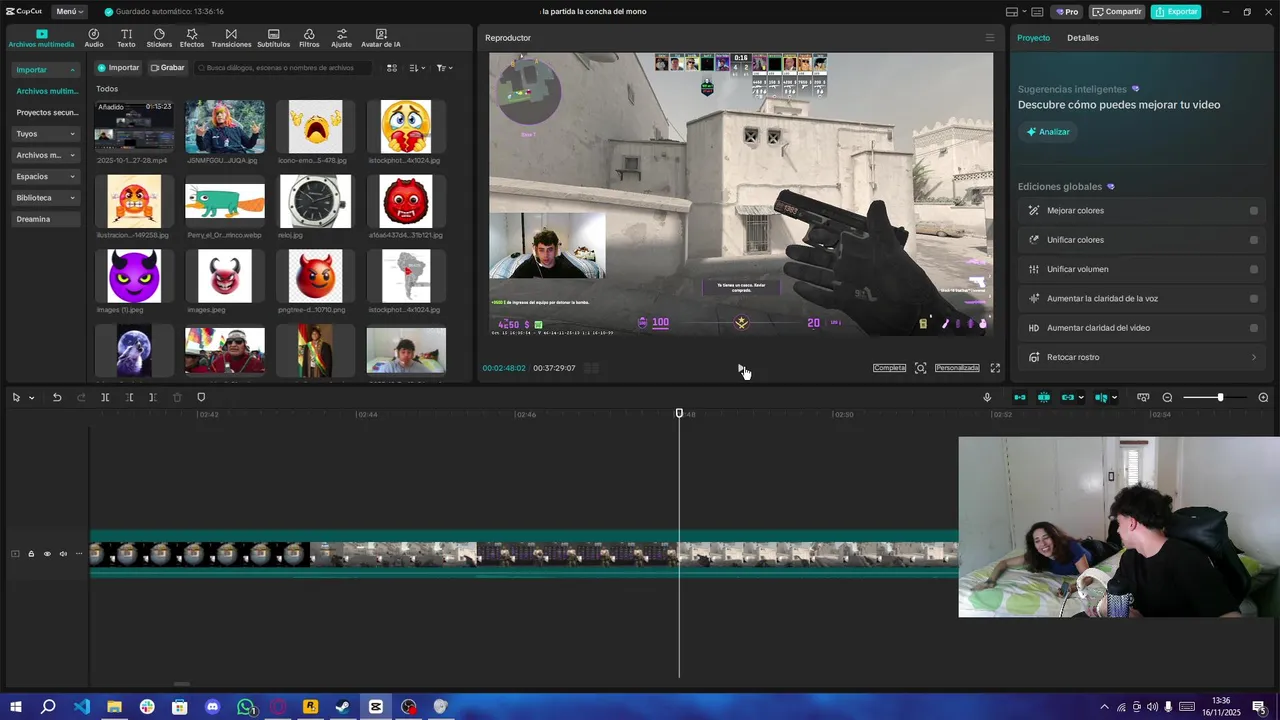
Task: Open the media sort dropdown
Action: [417, 68]
